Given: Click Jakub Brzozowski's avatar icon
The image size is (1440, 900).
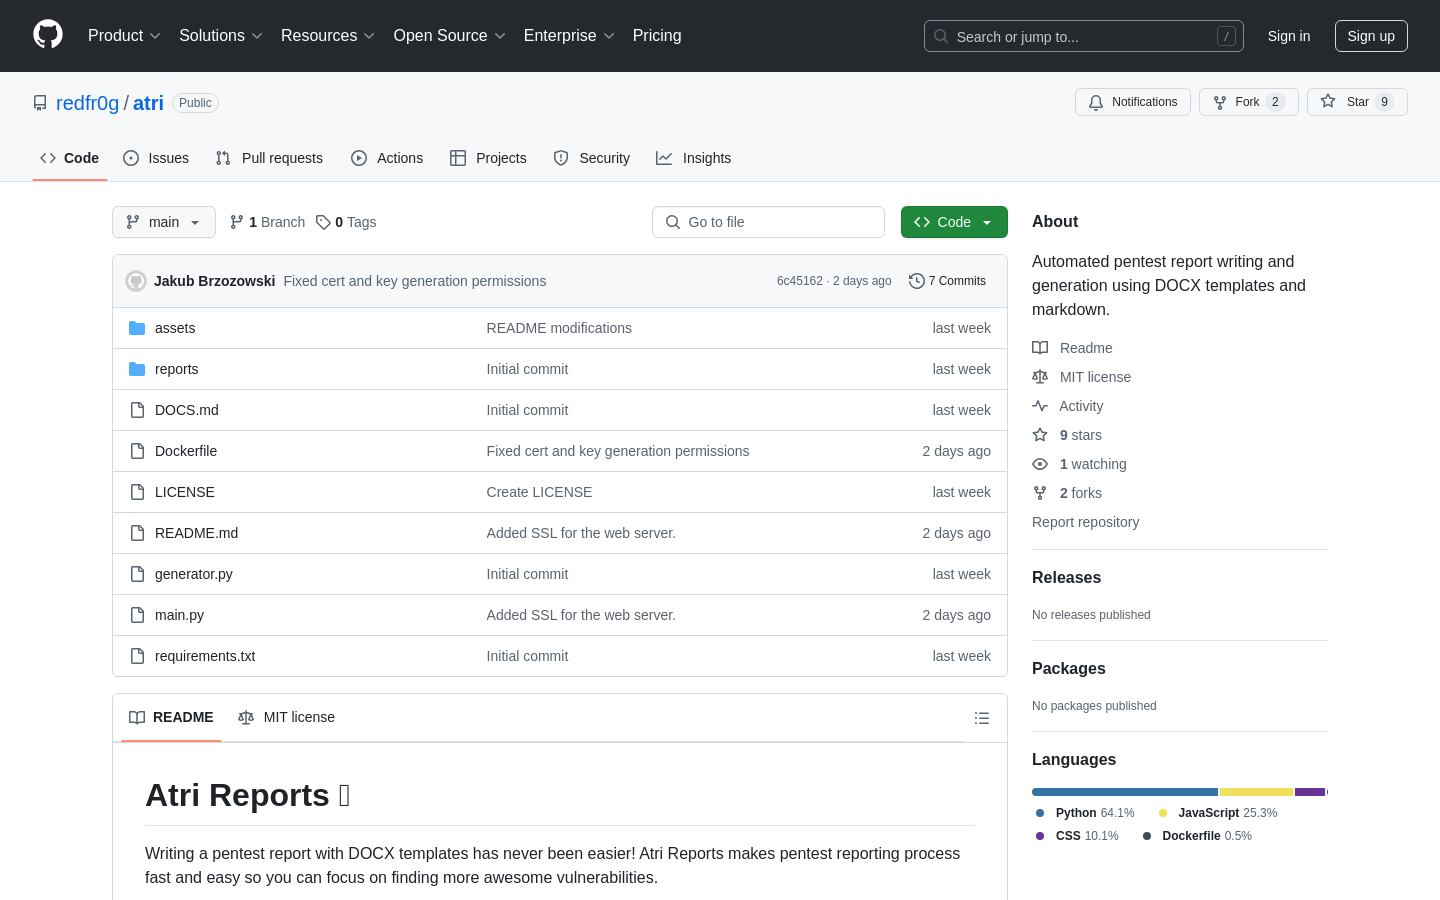Looking at the screenshot, I should tap(136, 281).
